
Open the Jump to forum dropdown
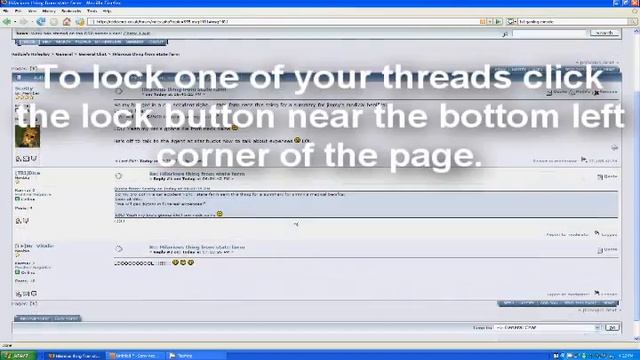547,327
